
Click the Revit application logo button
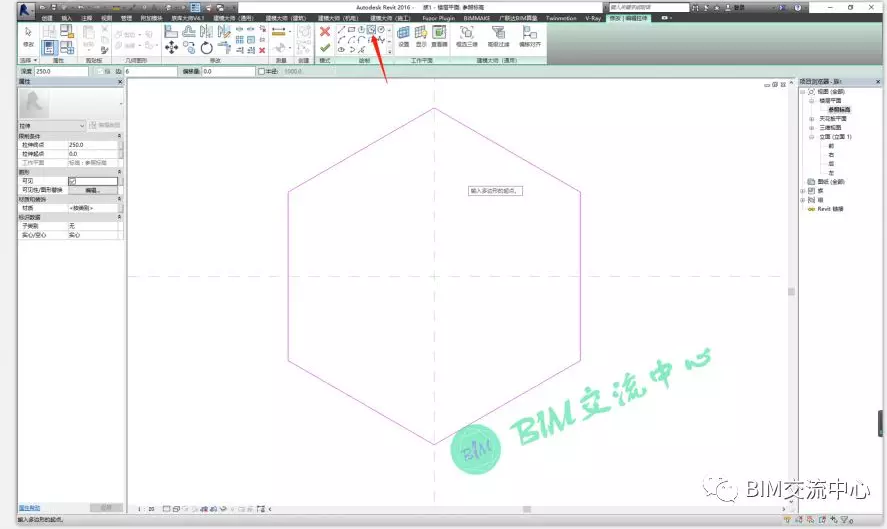pyautogui.click(x=24, y=9)
